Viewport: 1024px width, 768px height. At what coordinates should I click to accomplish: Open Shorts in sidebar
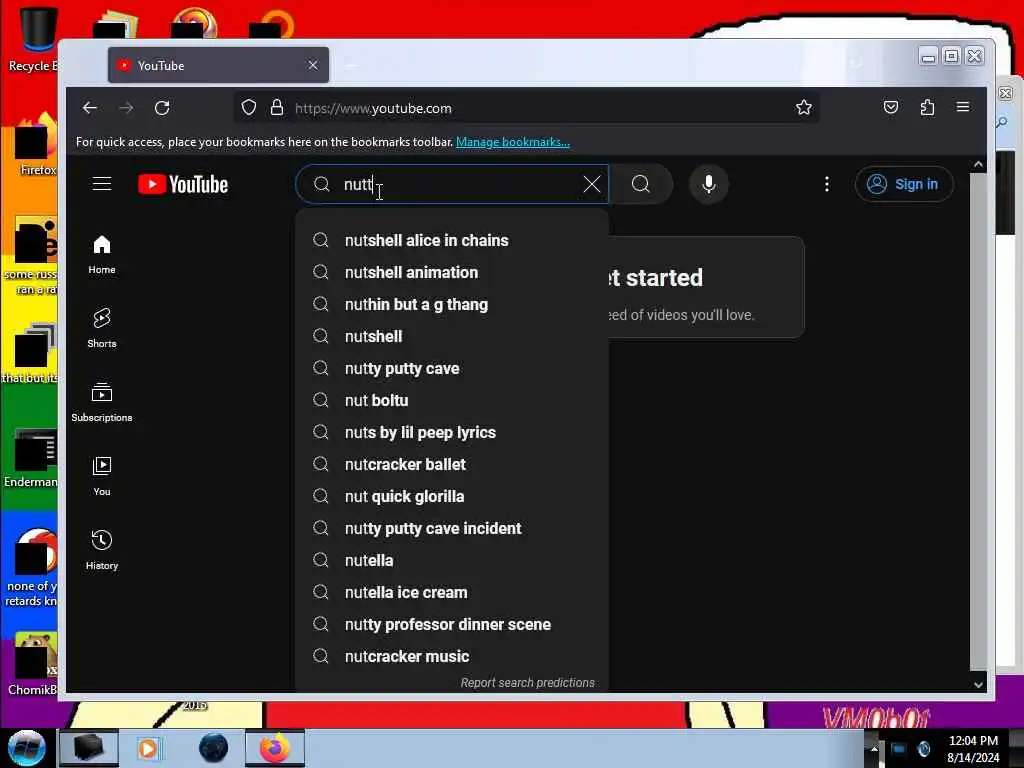(x=102, y=328)
